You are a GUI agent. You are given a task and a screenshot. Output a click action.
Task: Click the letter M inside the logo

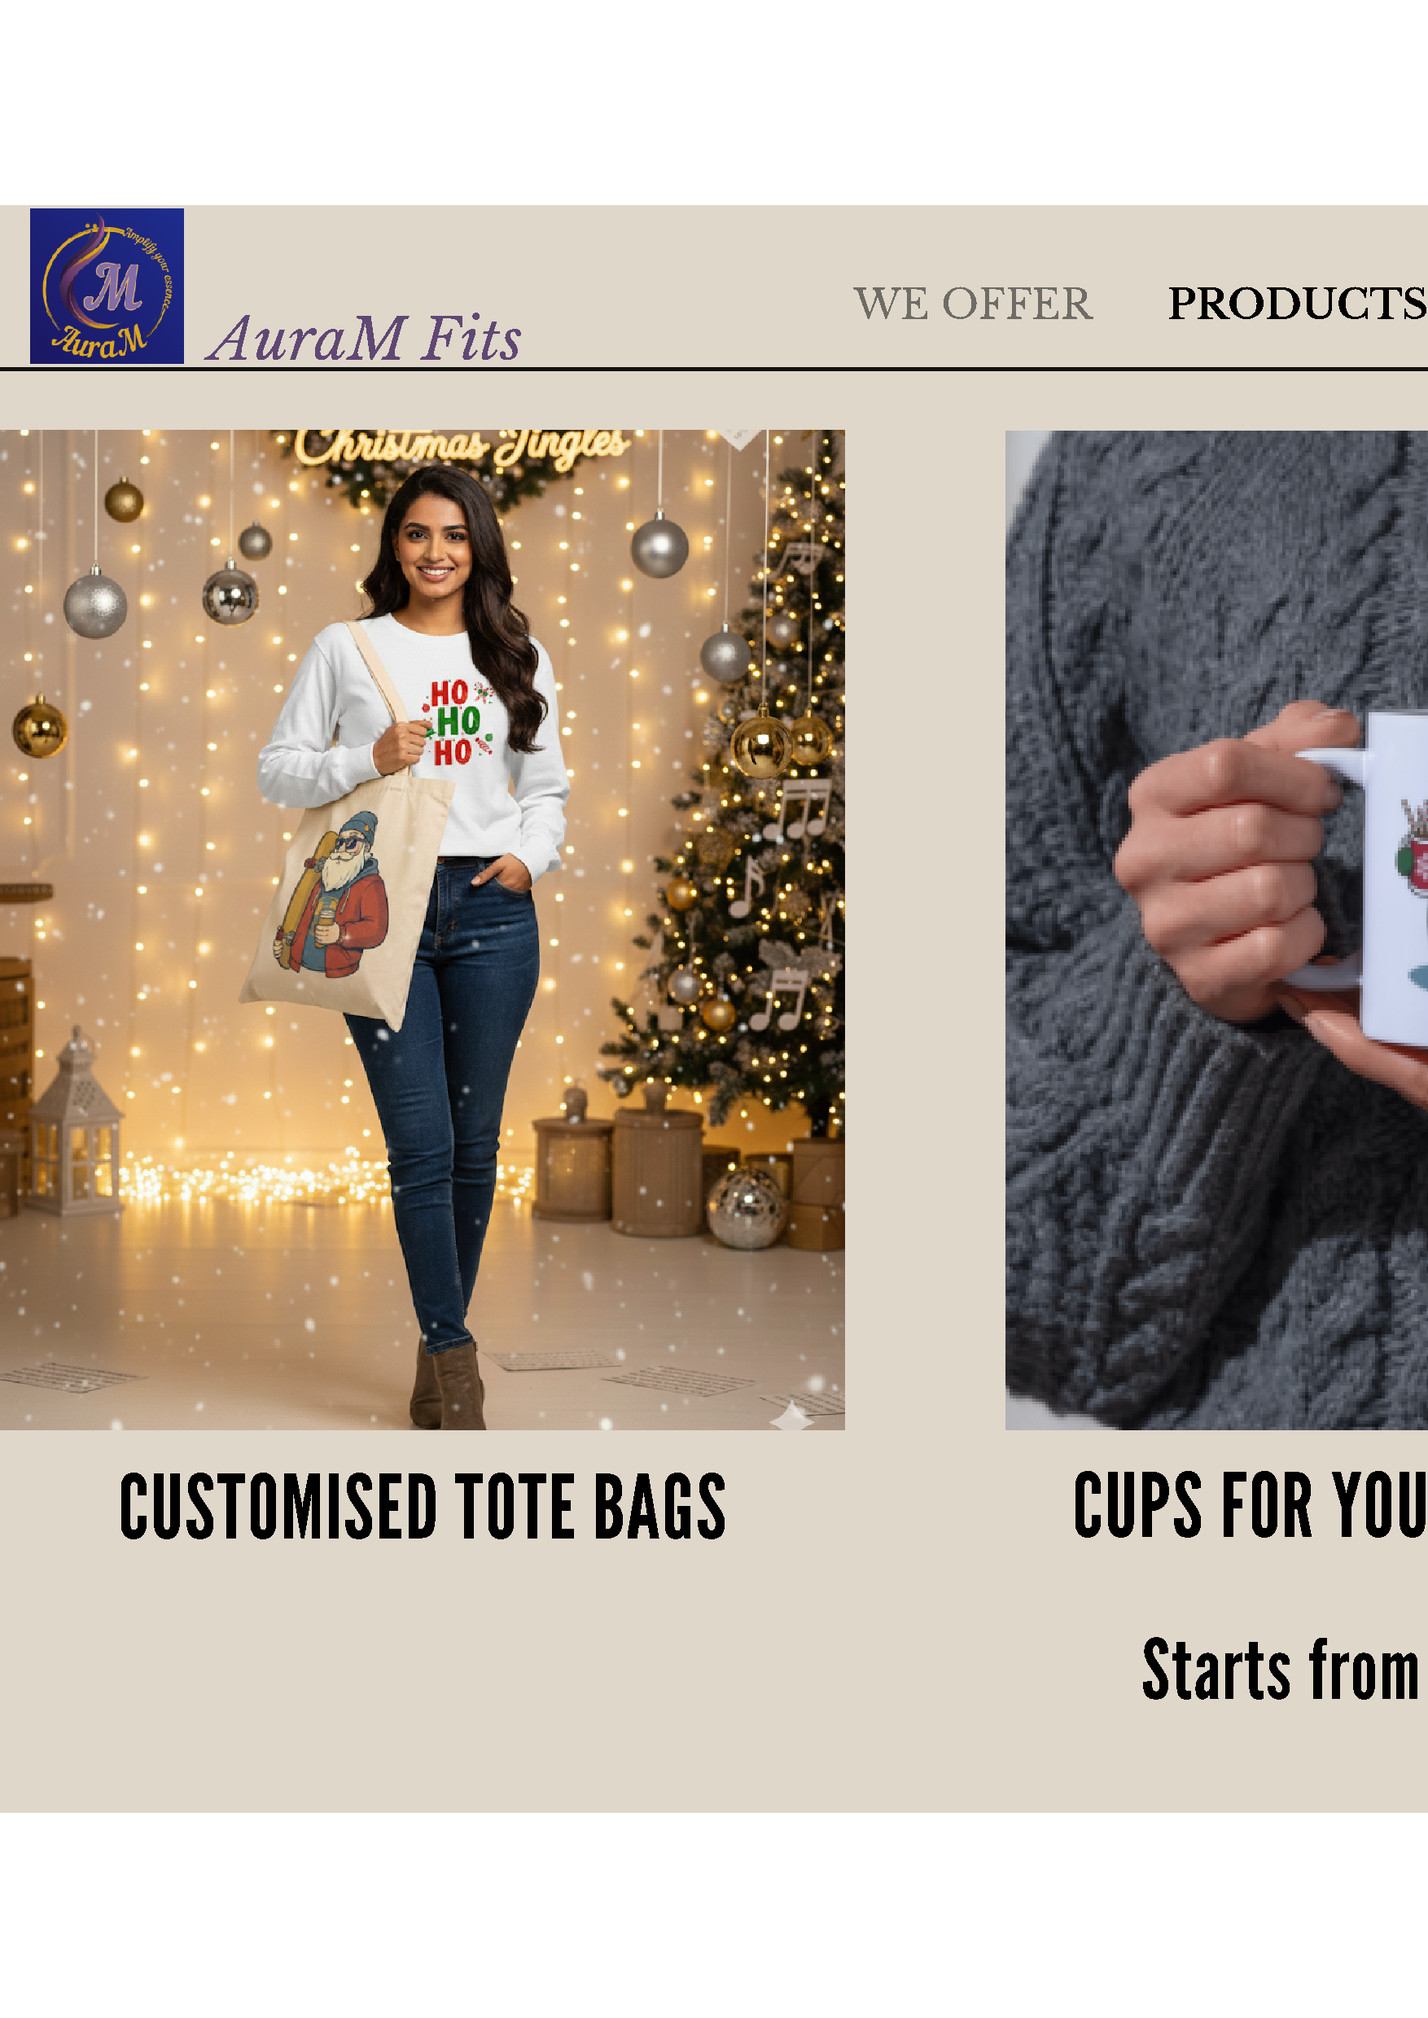pyautogui.click(x=112, y=287)
